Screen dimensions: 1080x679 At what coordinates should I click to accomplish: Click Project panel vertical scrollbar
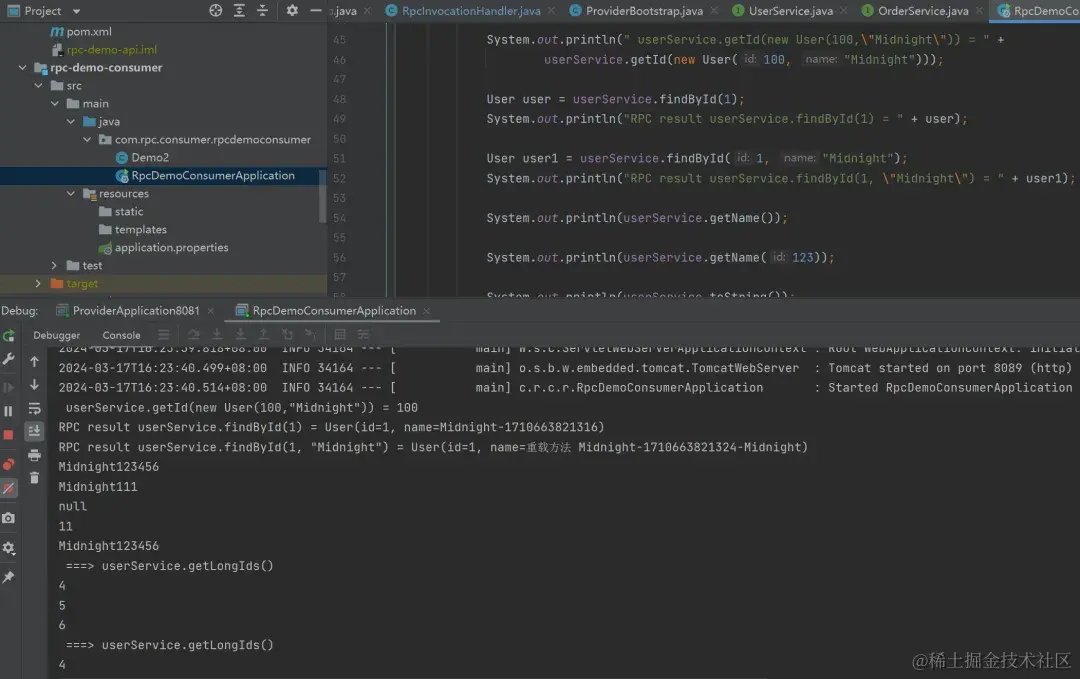click(322, 196)
